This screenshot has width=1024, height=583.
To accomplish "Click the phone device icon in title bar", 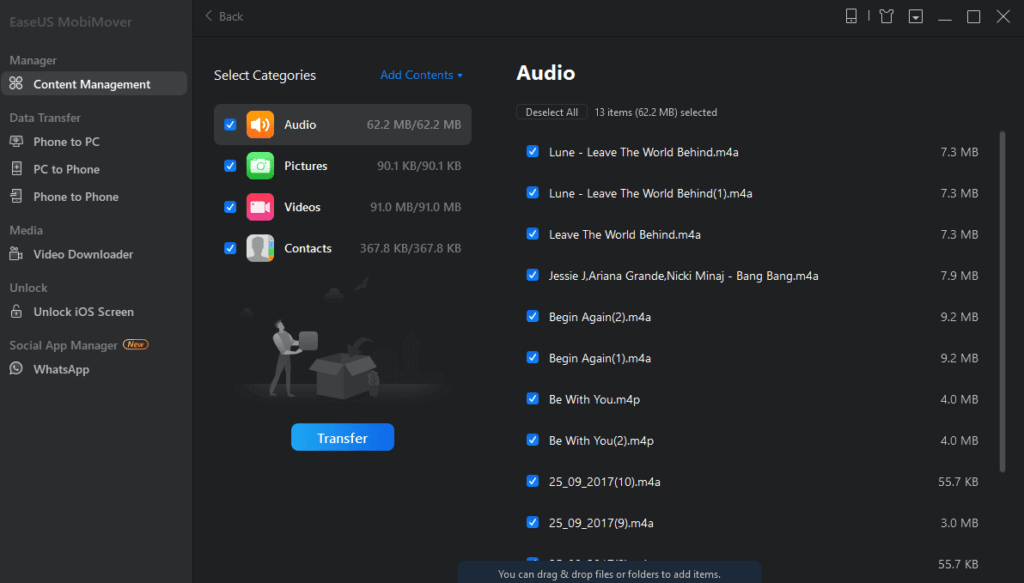I will coord(851,16).
